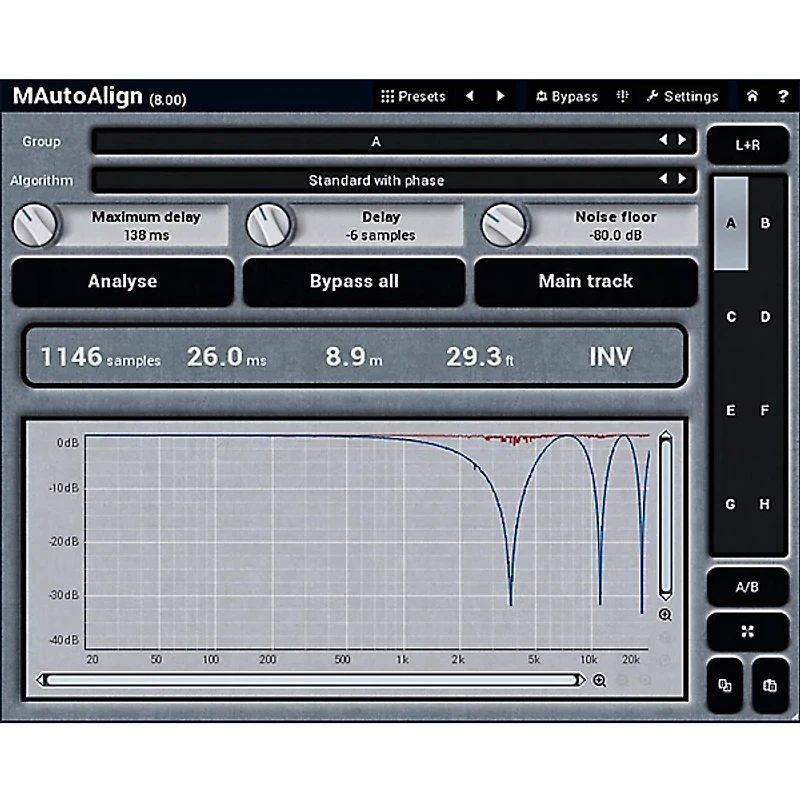Open help with the question mark icon
The image size is (800, 800).
[780, 97]
